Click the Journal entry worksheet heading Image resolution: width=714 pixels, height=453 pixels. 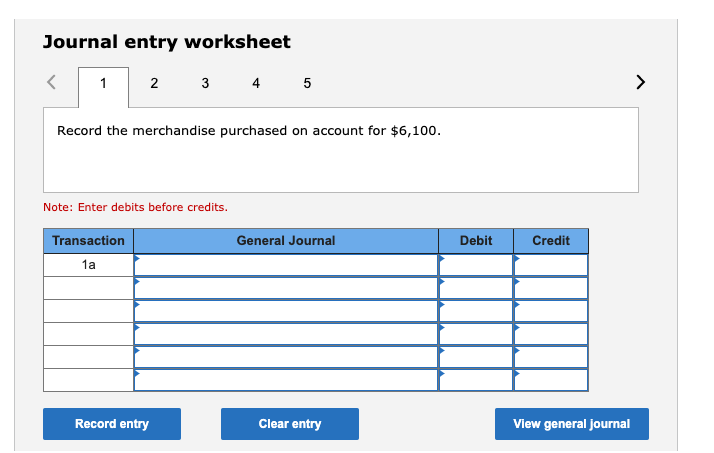167,42
